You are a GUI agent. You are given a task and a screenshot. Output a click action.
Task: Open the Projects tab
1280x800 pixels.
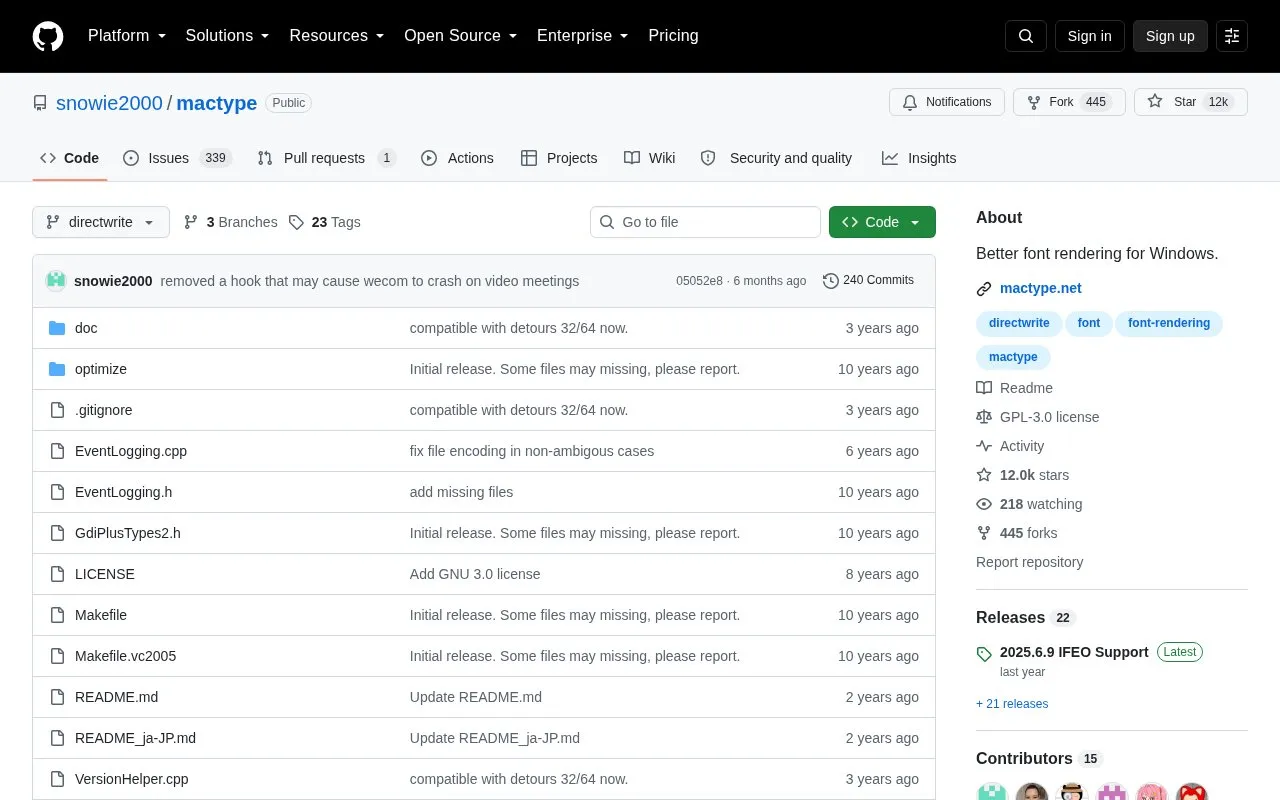click(559, 158)
